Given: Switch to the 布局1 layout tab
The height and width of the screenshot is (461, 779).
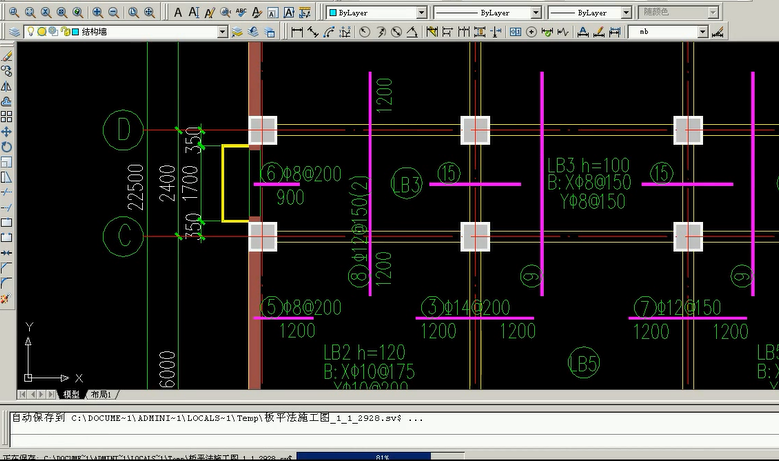Looking at the screenshot, I should coord(101,394).
